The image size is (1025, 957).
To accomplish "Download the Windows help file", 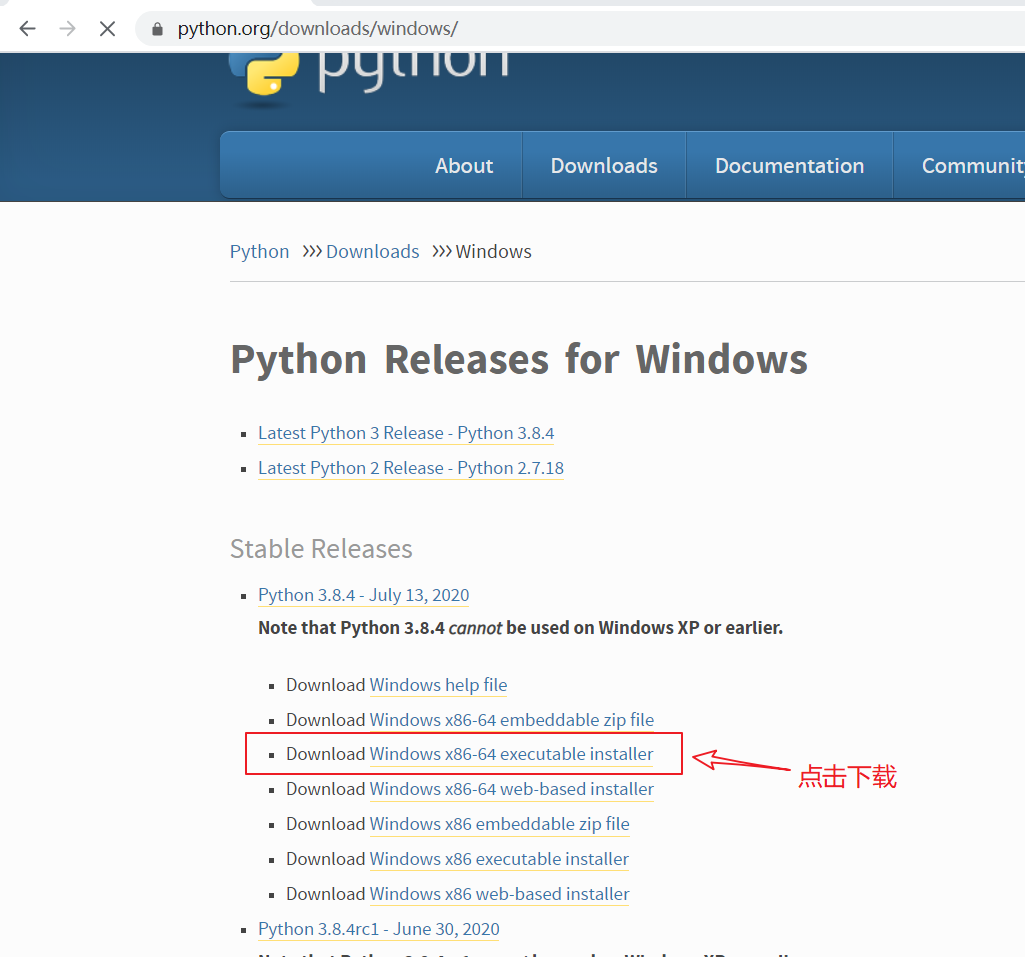I will click(x=438, y=685).
